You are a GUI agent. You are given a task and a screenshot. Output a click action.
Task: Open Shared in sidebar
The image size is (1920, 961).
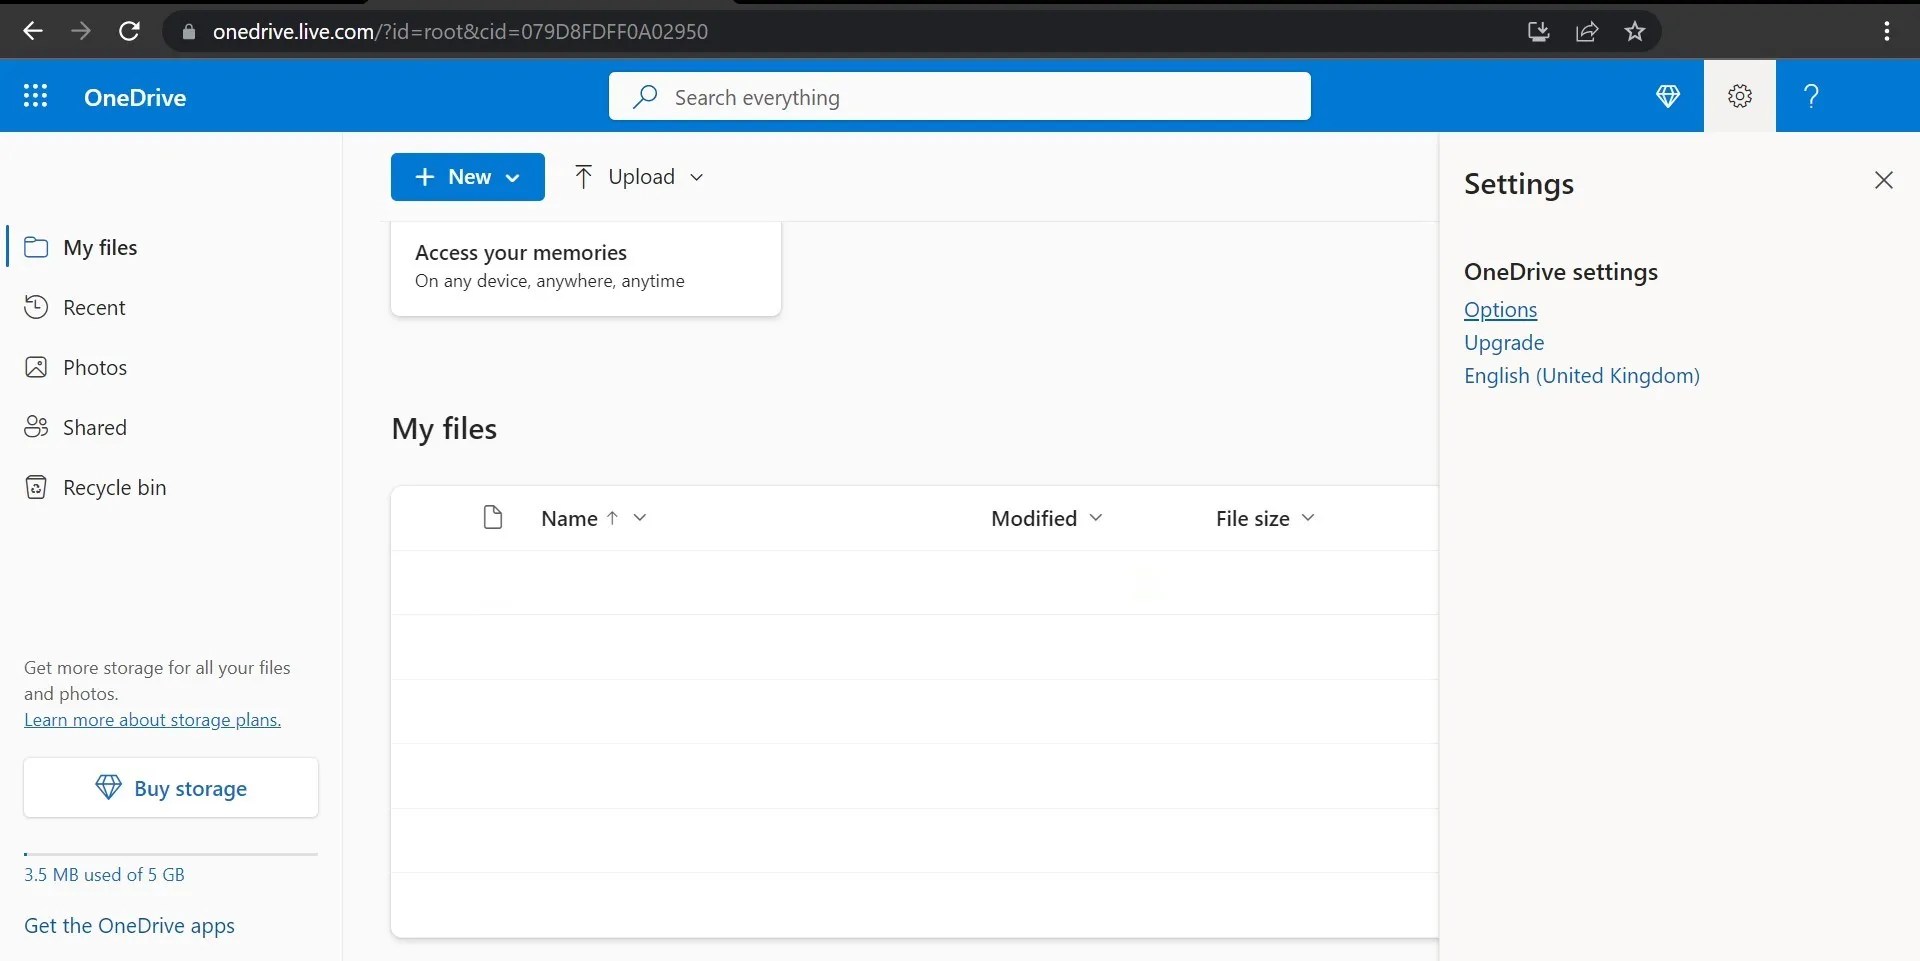click(x=95, y=427)
